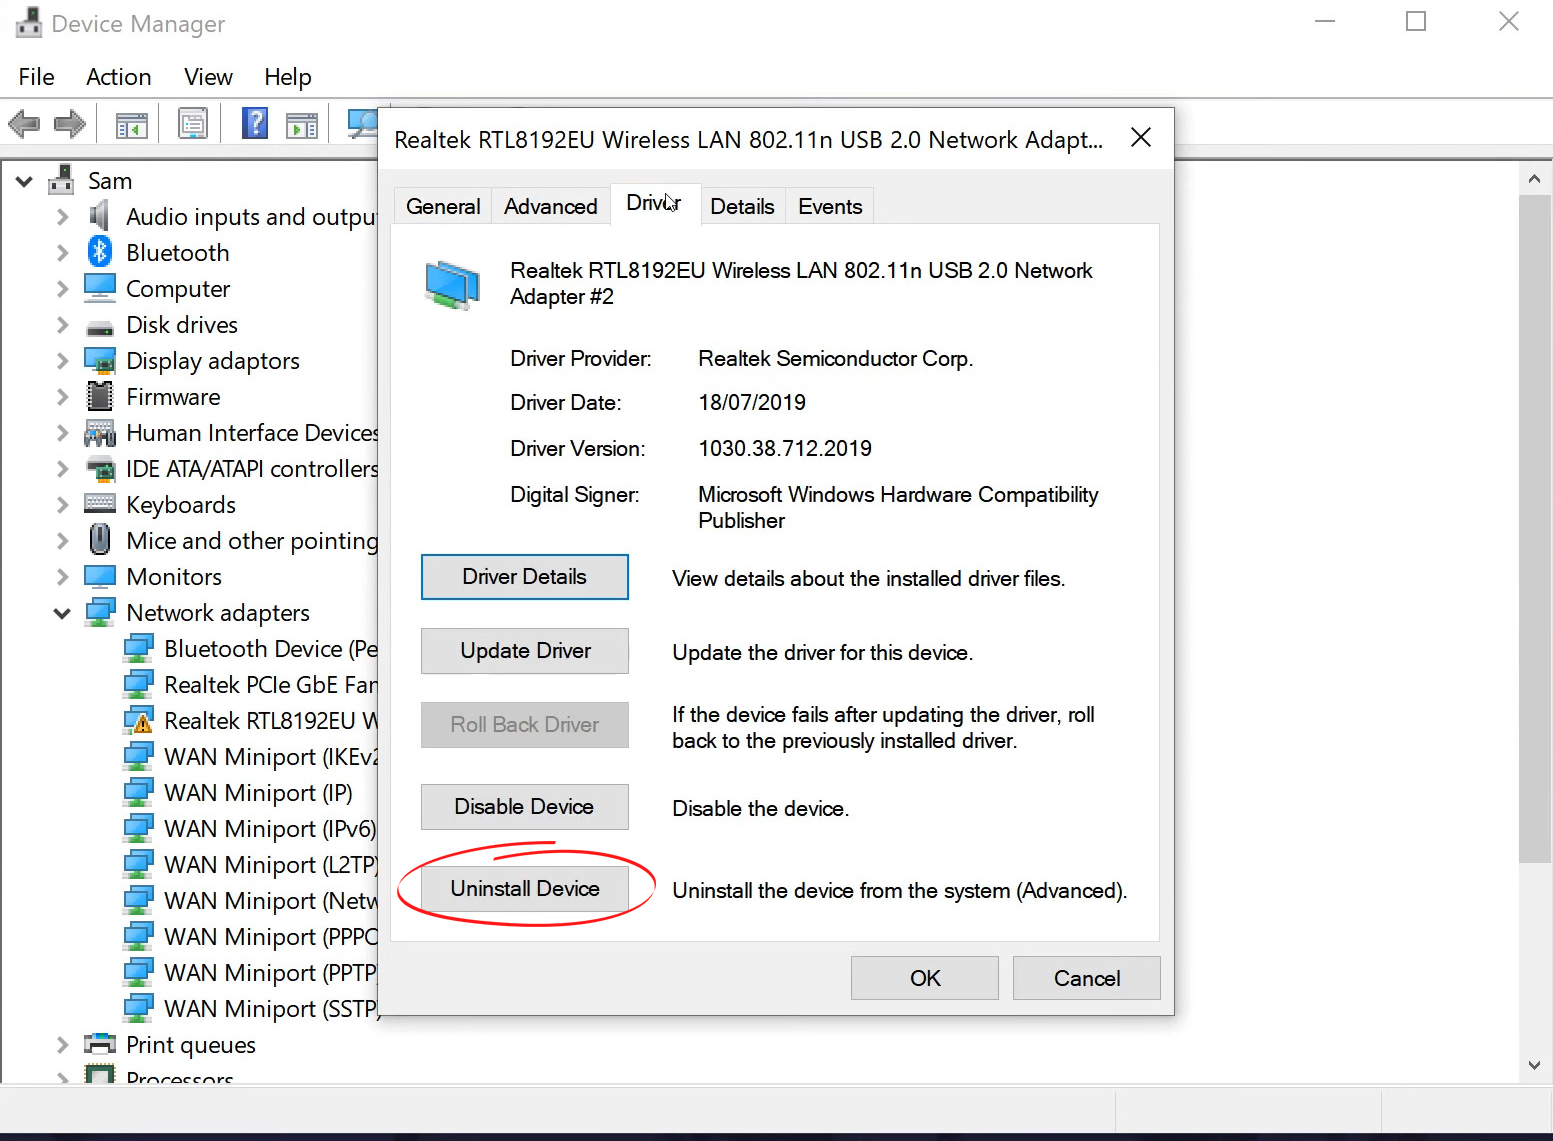Open Properties using the toolbar icon
Screen dimensions: 1553x1141
click(x=193, y=123)
